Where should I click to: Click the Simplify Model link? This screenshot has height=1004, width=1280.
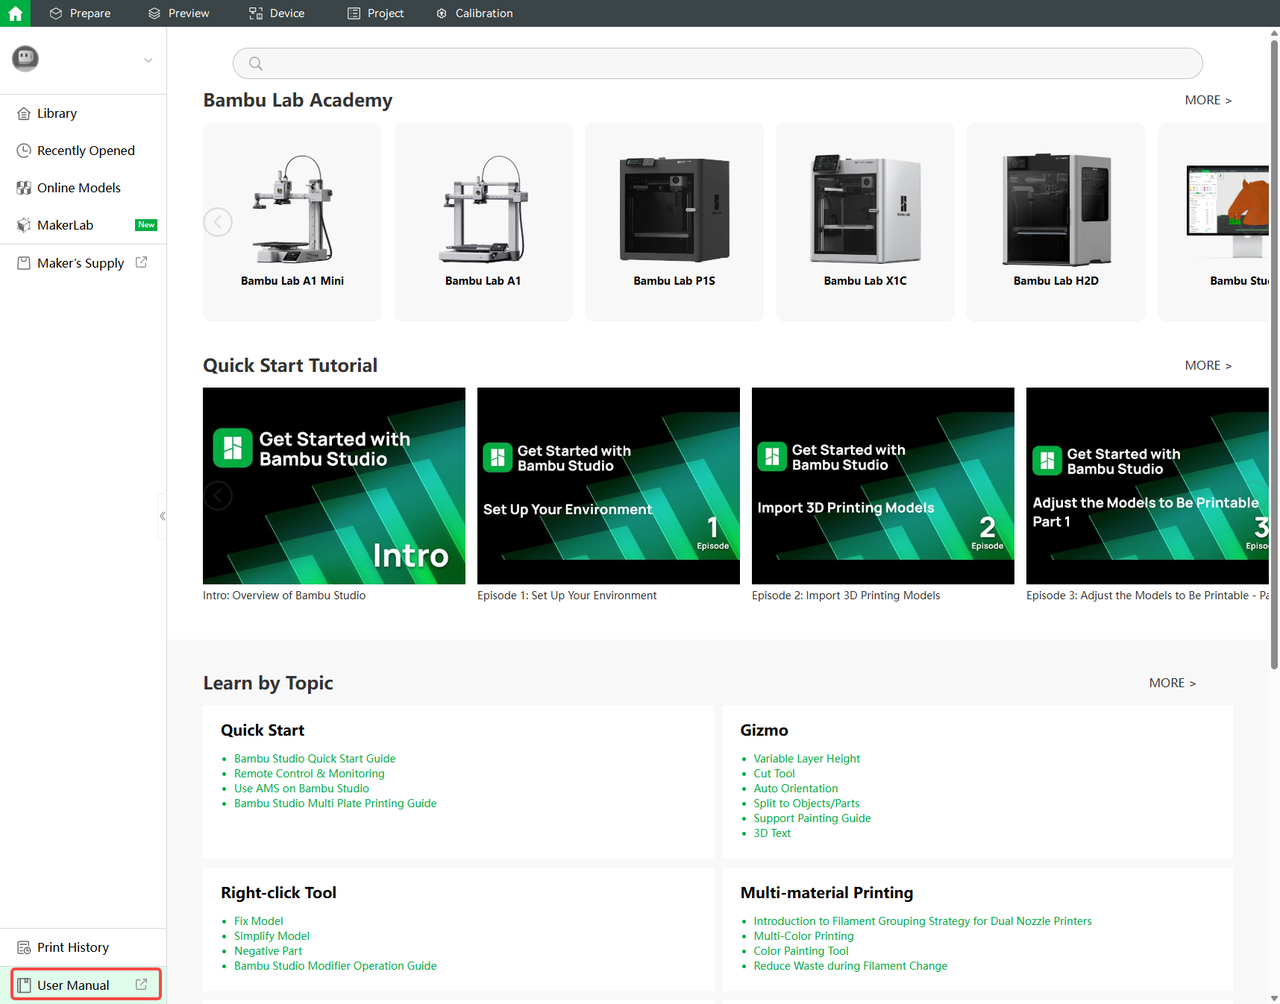click(272, 937)
